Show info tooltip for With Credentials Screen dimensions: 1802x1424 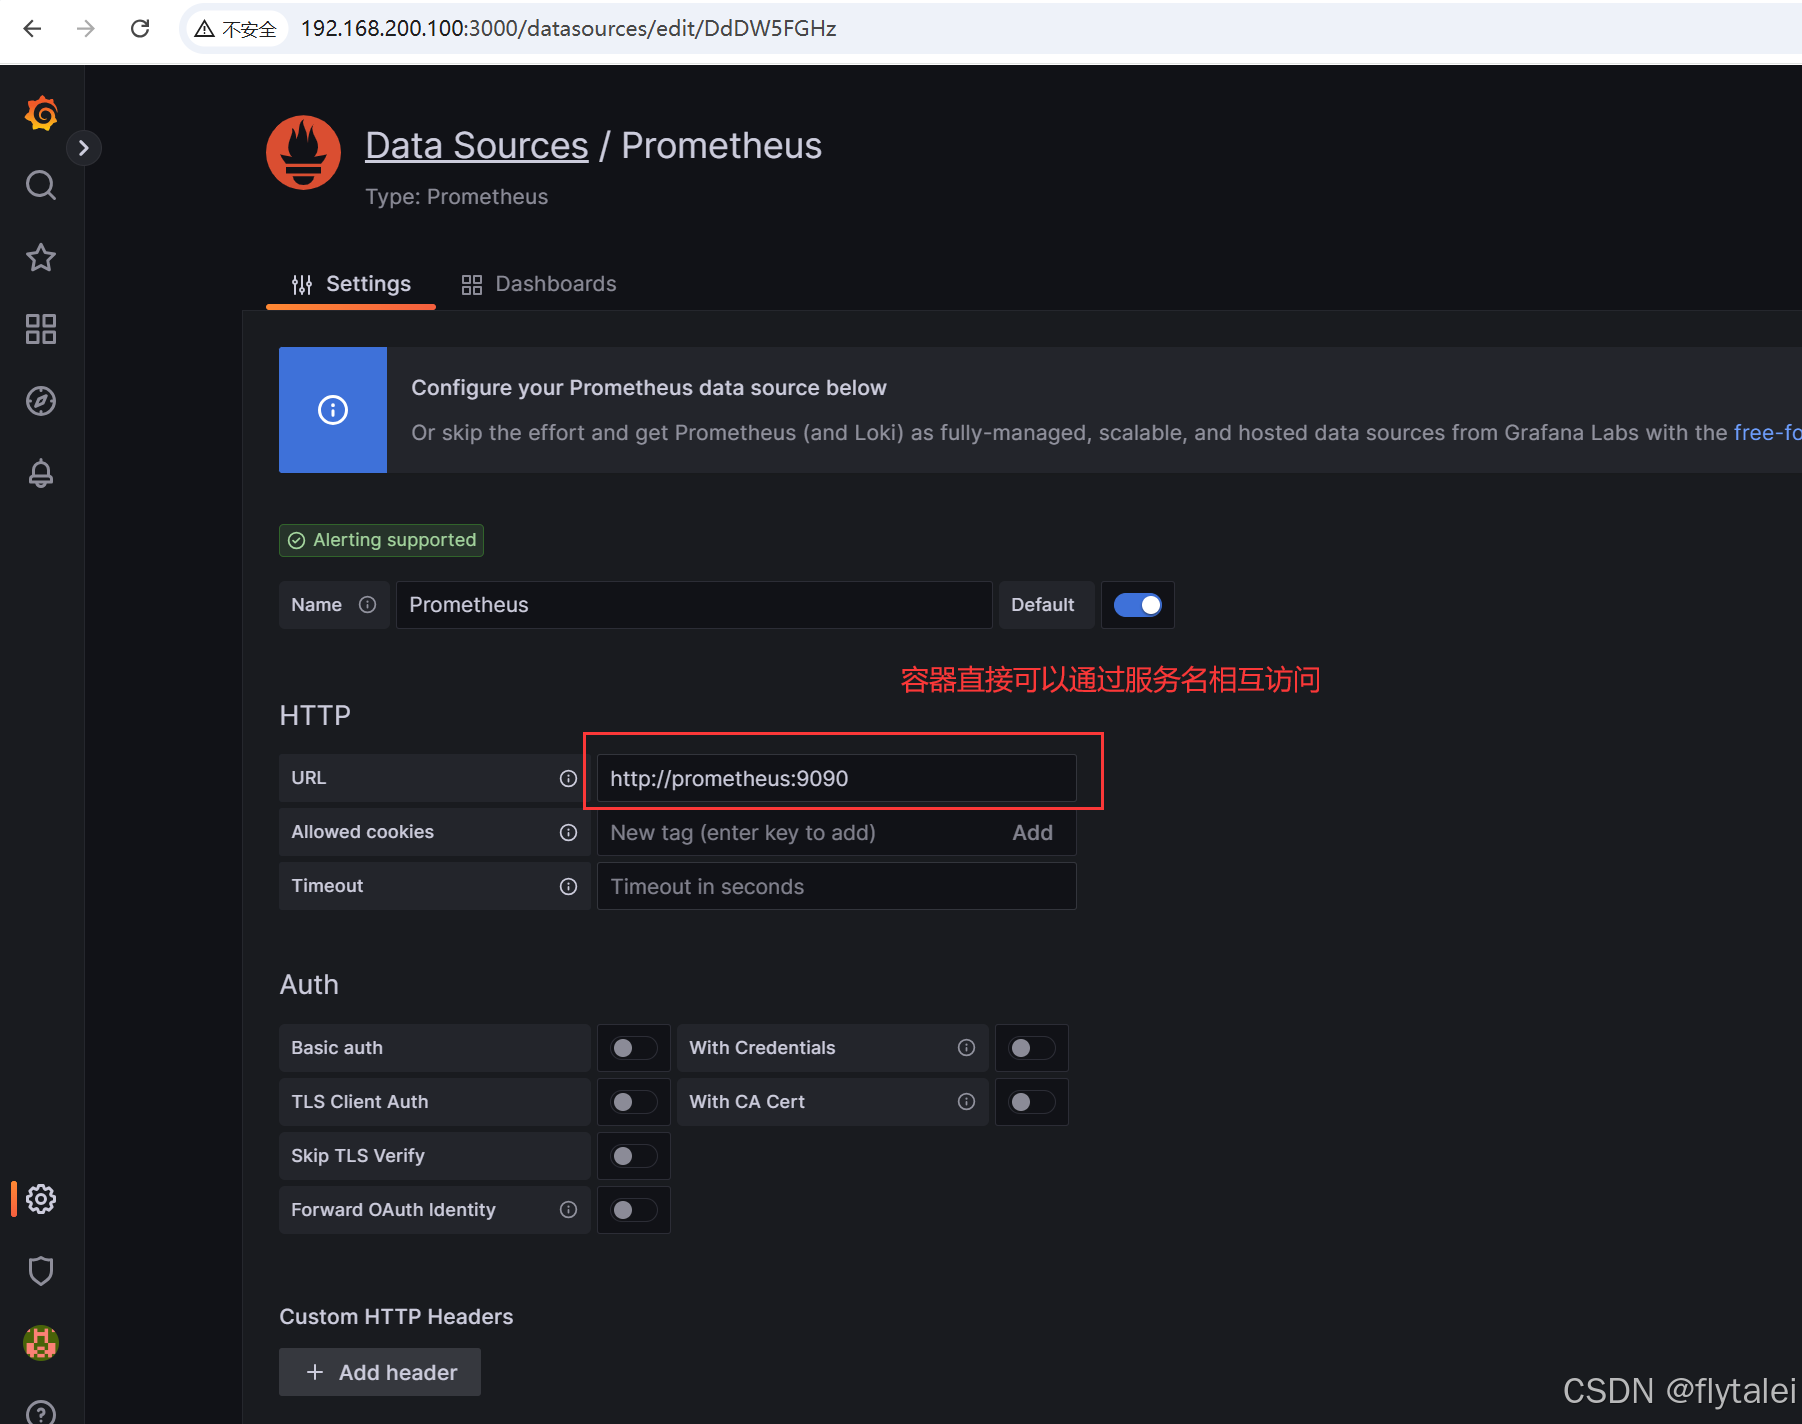click(966, 1048)
